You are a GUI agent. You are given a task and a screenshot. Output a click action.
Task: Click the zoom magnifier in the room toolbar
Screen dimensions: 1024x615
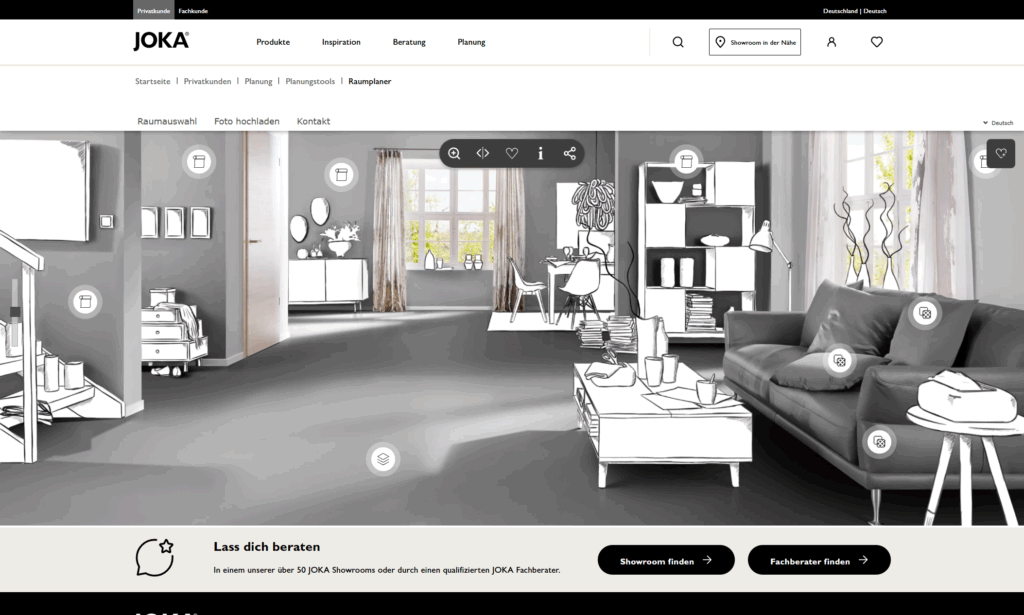454,153
